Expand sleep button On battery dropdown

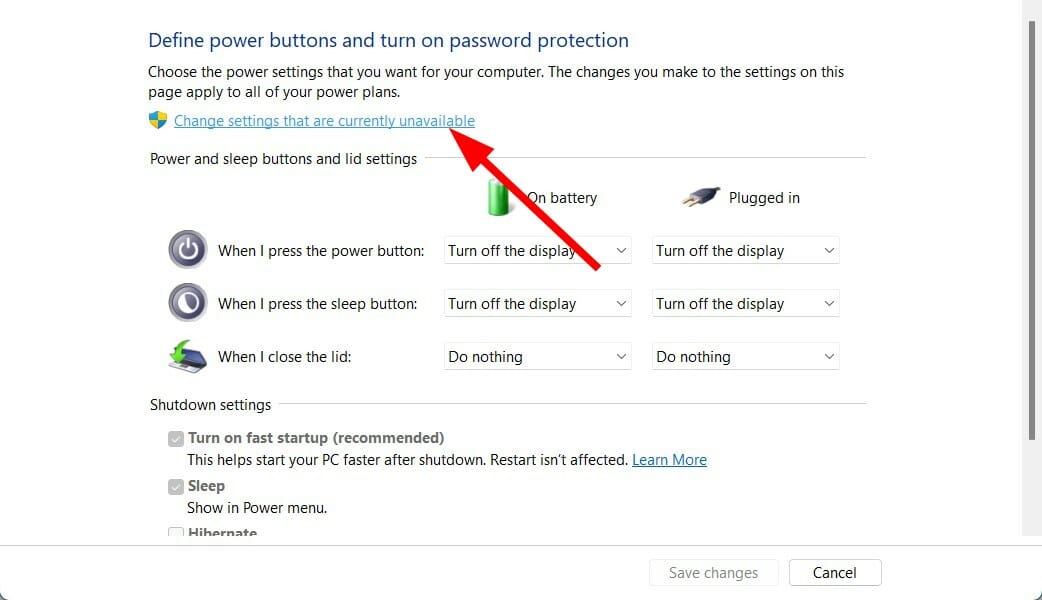tap(537, 303)
